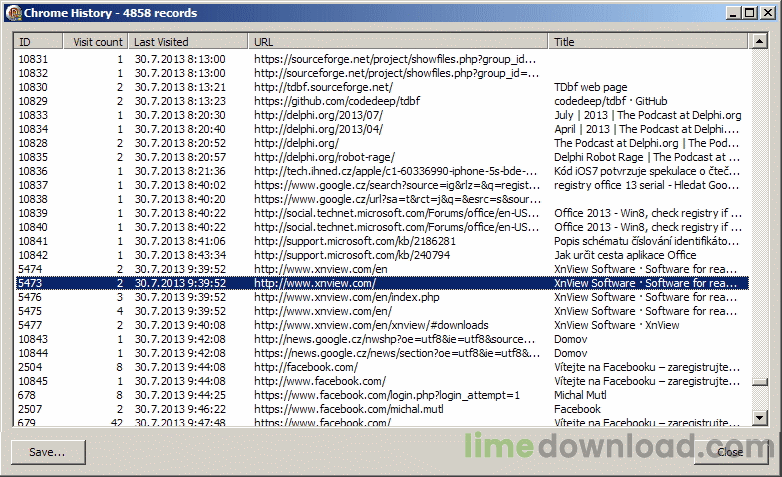Minimize the Chrome History window
The height and width of the screenshot is (477, 782).
(x=733, y=13)
